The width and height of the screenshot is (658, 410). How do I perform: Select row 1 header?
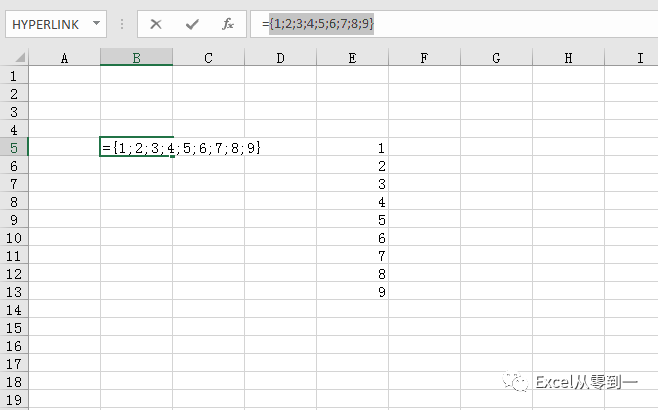click(x=14, y=76)
